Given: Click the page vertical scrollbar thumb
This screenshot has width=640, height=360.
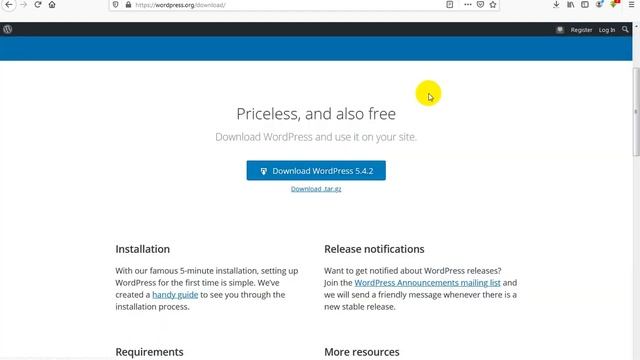Looking at the screenshot, I should (636, 111).
